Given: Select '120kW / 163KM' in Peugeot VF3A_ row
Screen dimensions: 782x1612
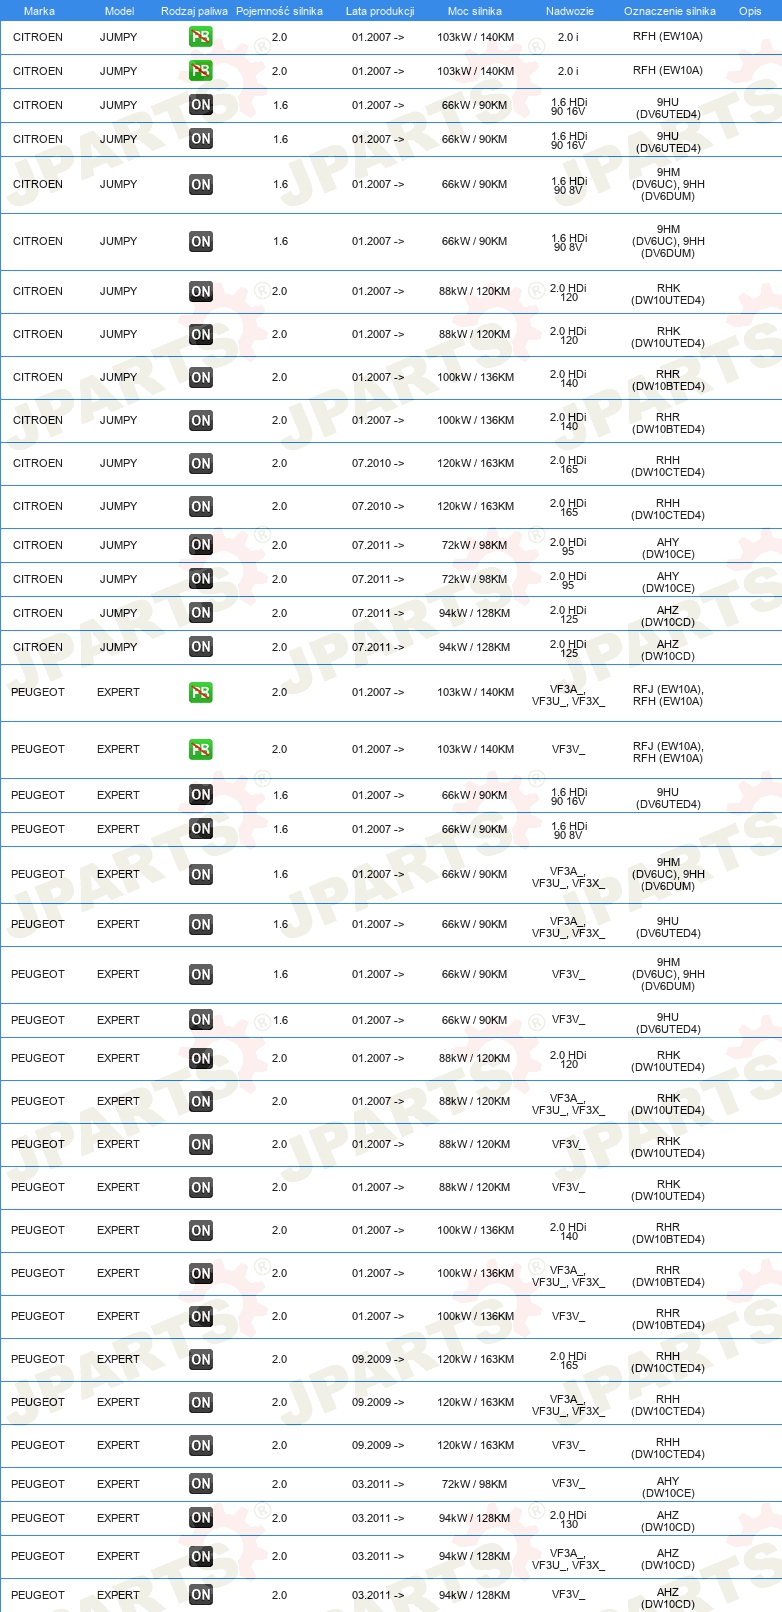Looking at the screenshot, I should point(475,1402).
